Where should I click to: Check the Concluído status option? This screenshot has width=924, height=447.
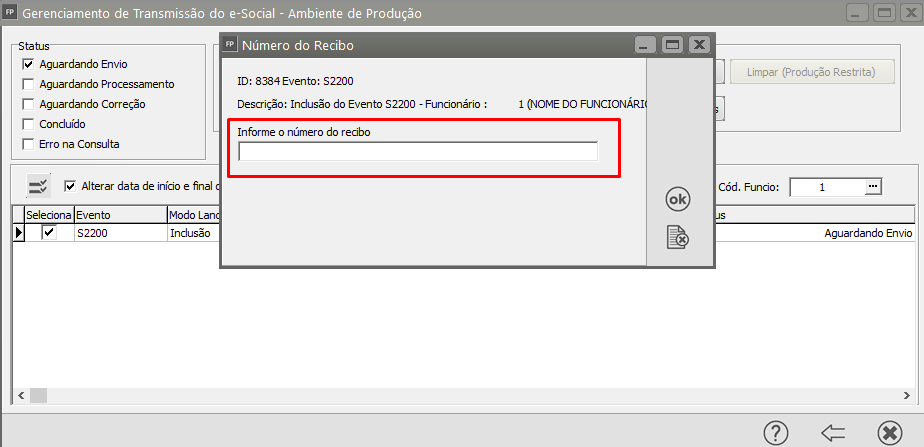coord(28,124)
